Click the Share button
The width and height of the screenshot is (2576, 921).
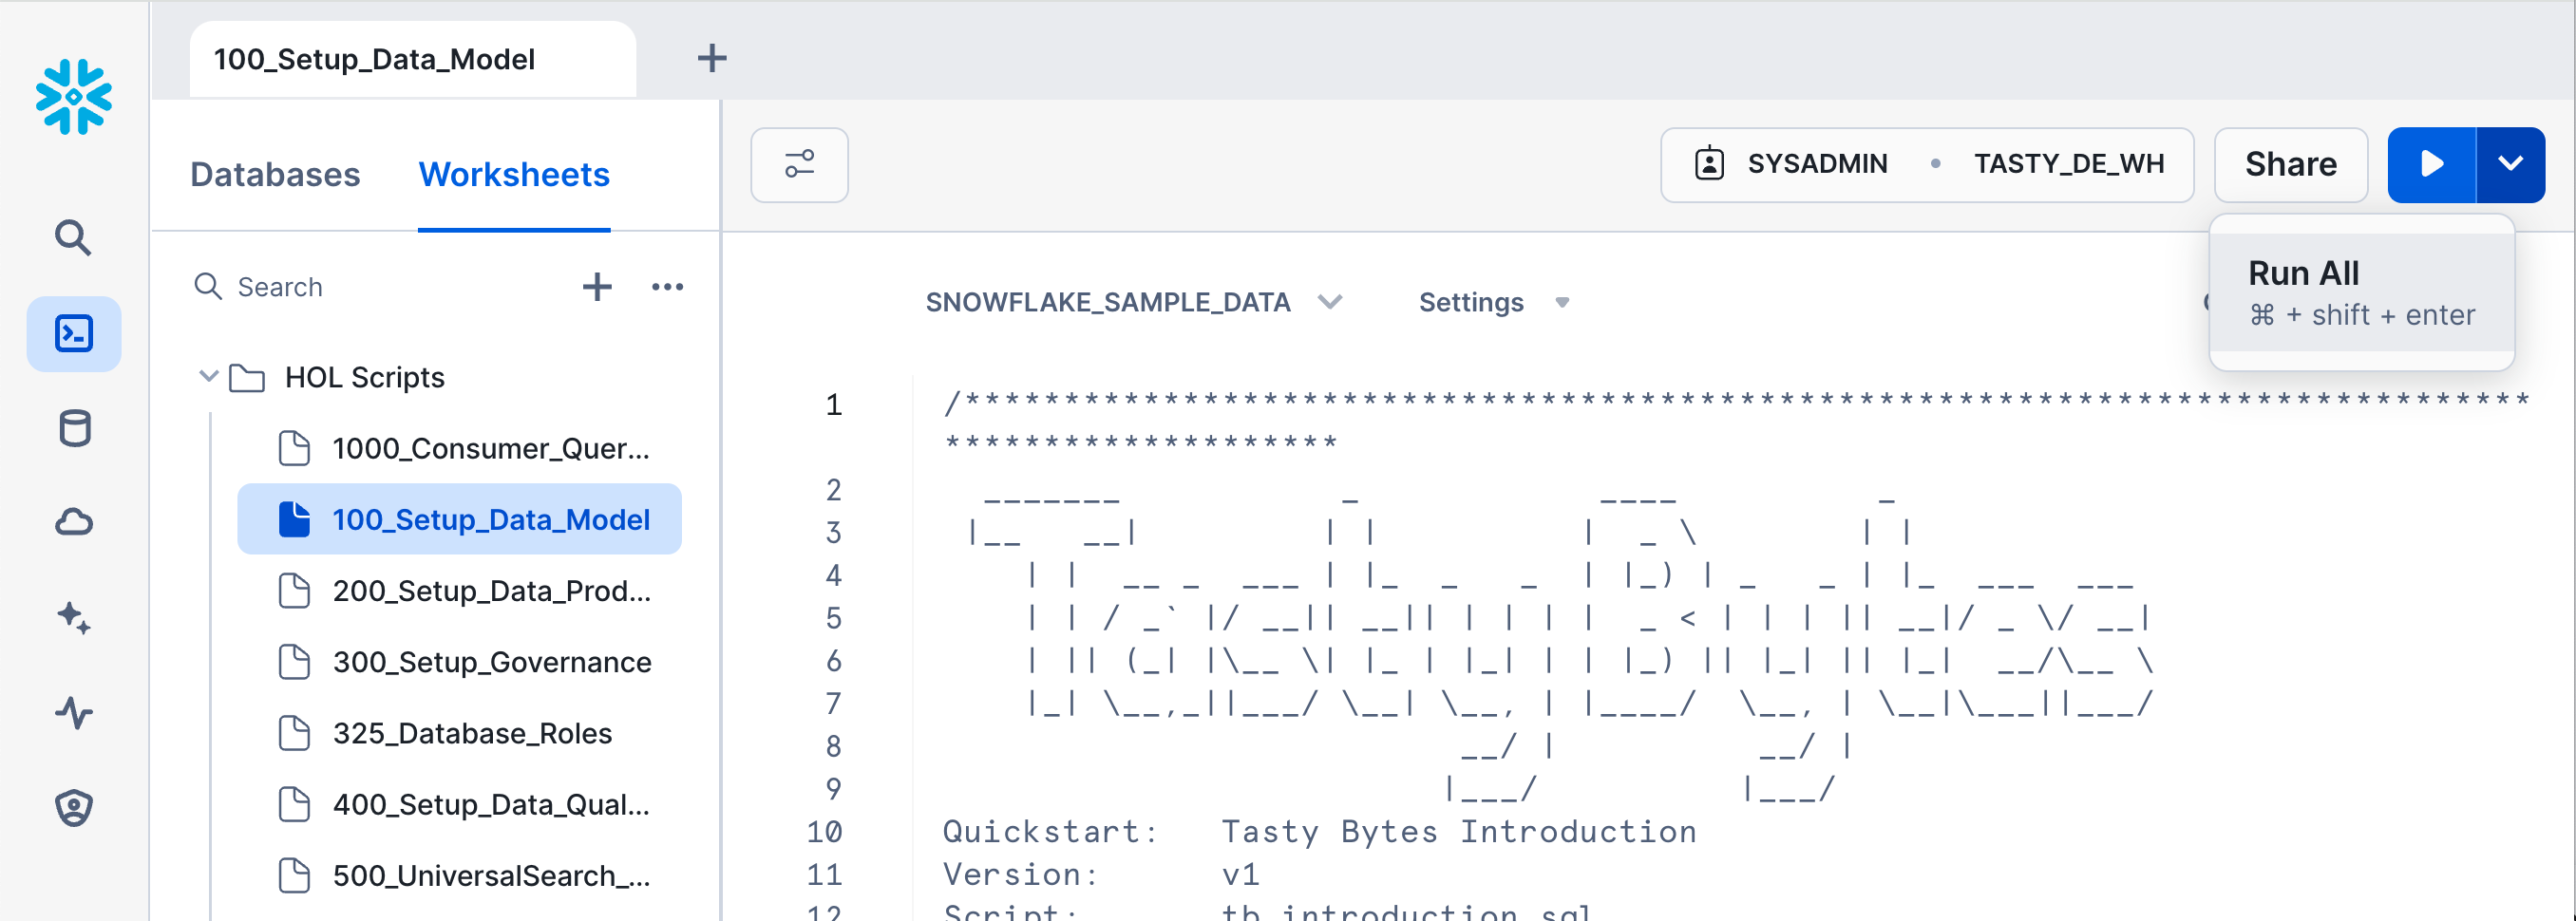tap(2290, 164)
